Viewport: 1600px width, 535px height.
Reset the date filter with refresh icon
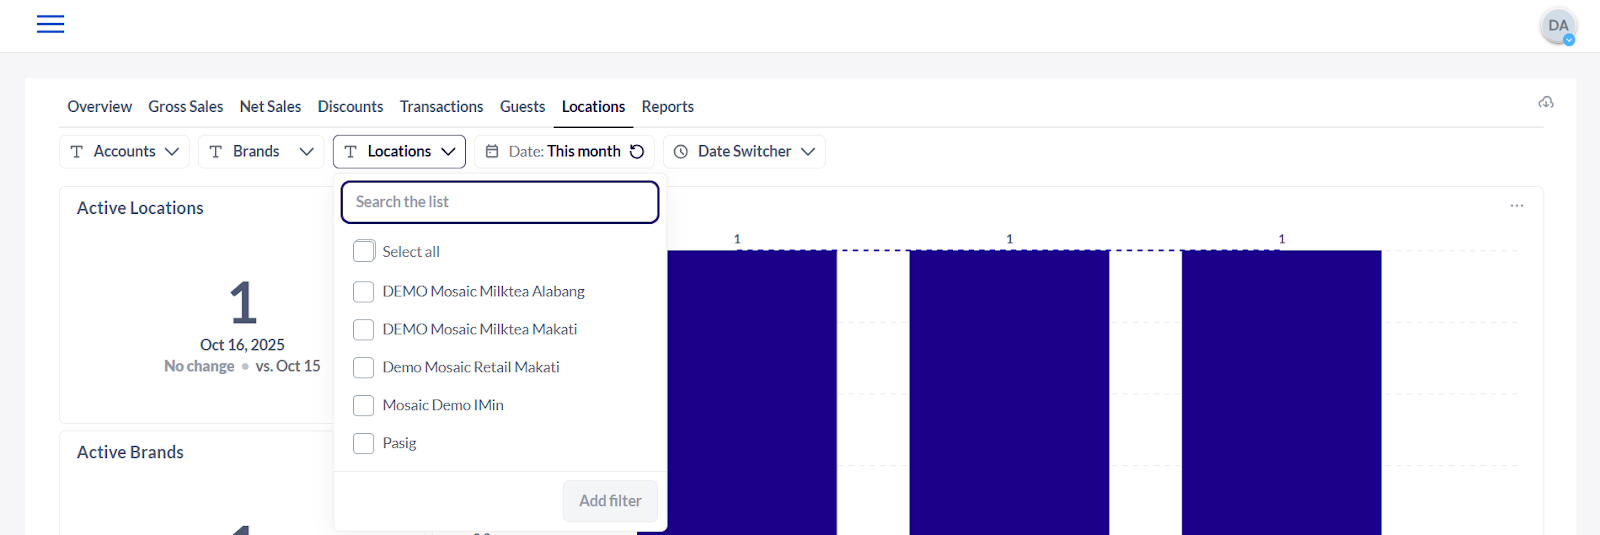click(x=637, y=152)
